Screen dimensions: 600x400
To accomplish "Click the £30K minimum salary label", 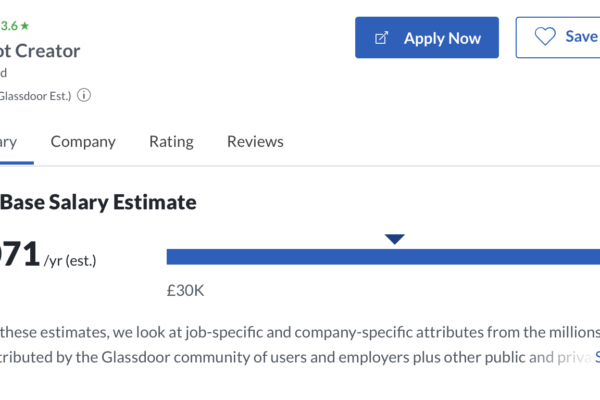I will coord(185,291).
